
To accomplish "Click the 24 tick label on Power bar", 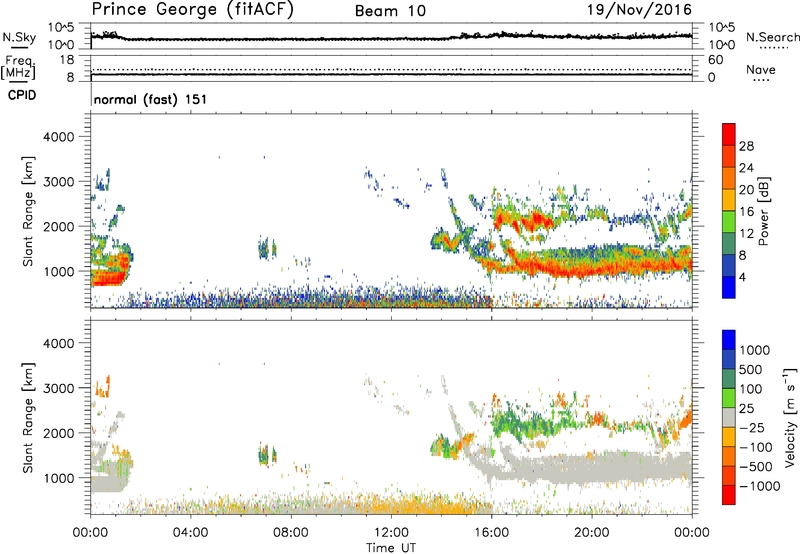I will pyautogui.click(x=746, y=168).
